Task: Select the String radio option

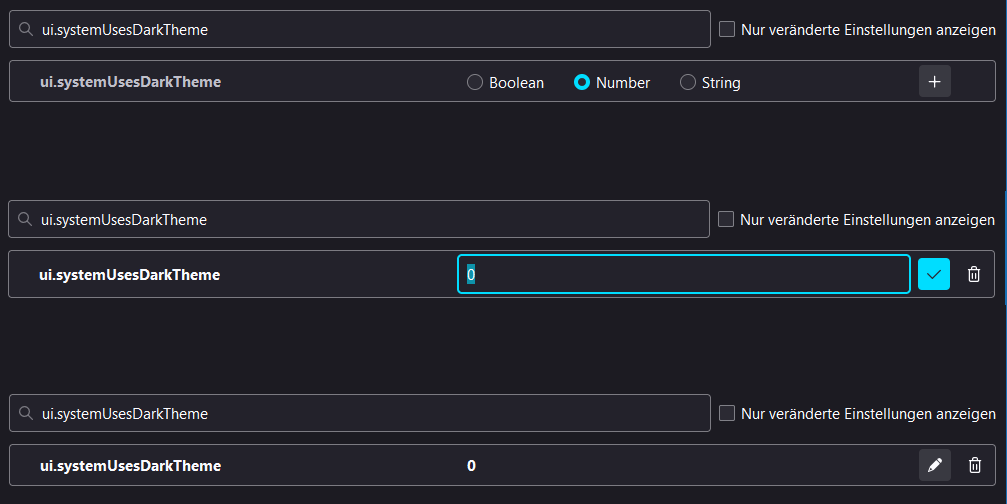Action: click(688, 83)
